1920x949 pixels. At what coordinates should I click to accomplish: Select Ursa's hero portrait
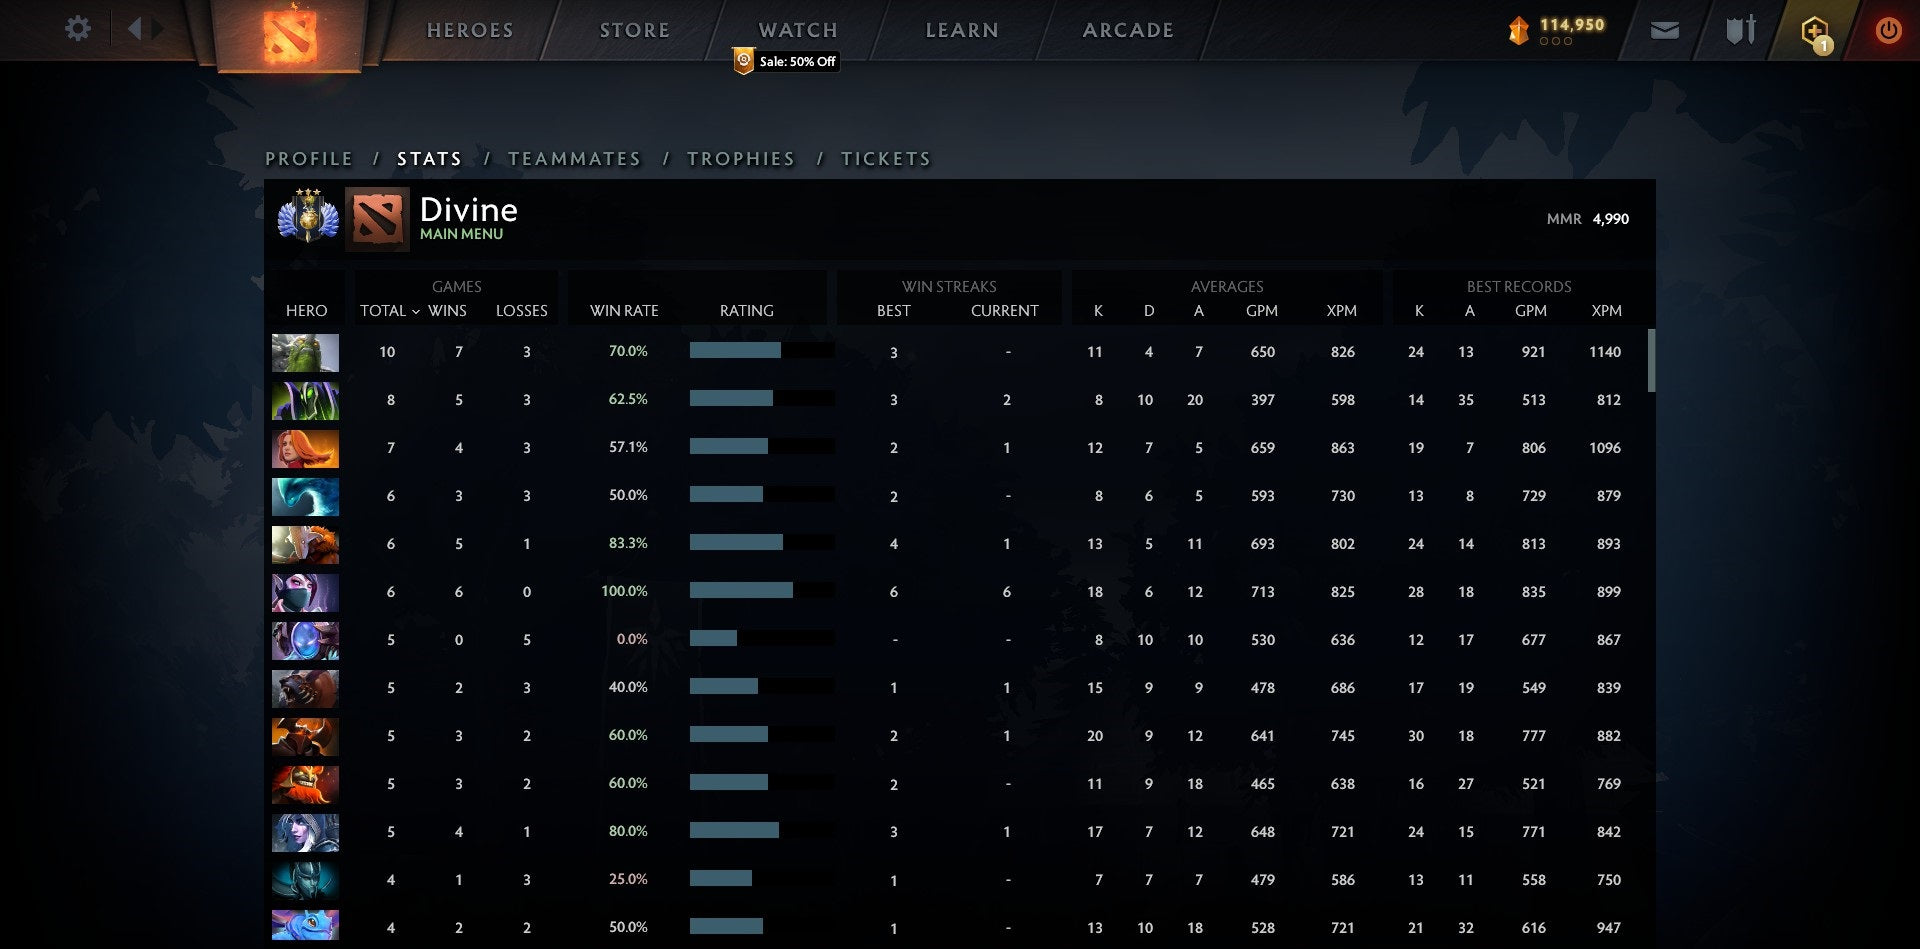[x=305, y=688]
